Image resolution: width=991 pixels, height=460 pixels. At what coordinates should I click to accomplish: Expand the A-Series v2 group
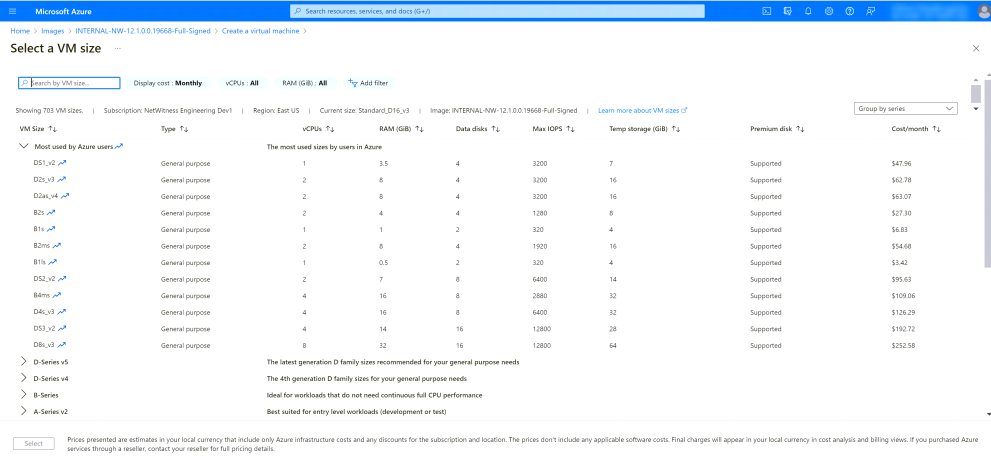click(24, 411)
